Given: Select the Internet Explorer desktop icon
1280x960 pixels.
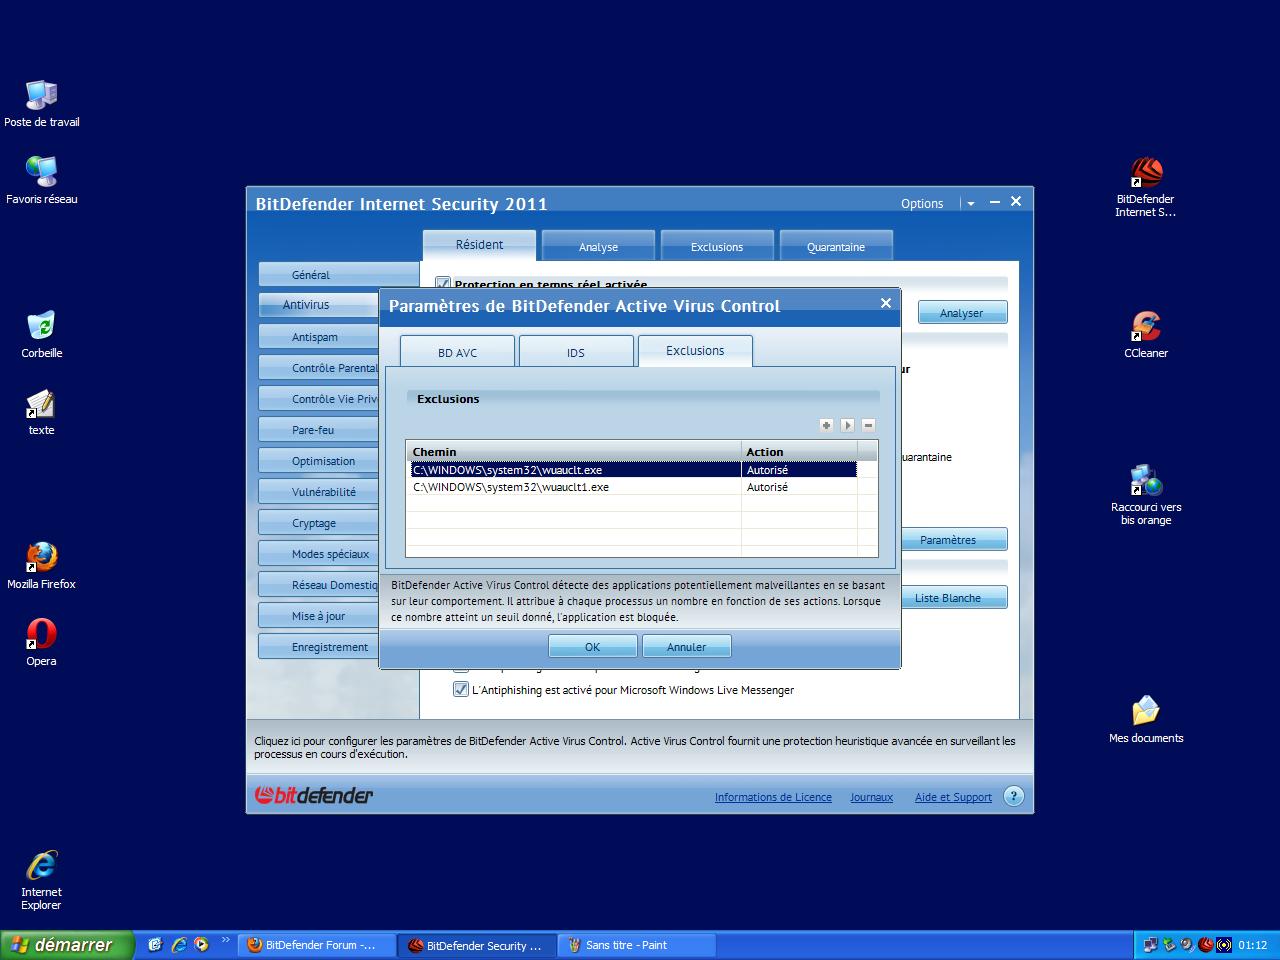Looking at the screenshot, I should click(x=41, y=881).
